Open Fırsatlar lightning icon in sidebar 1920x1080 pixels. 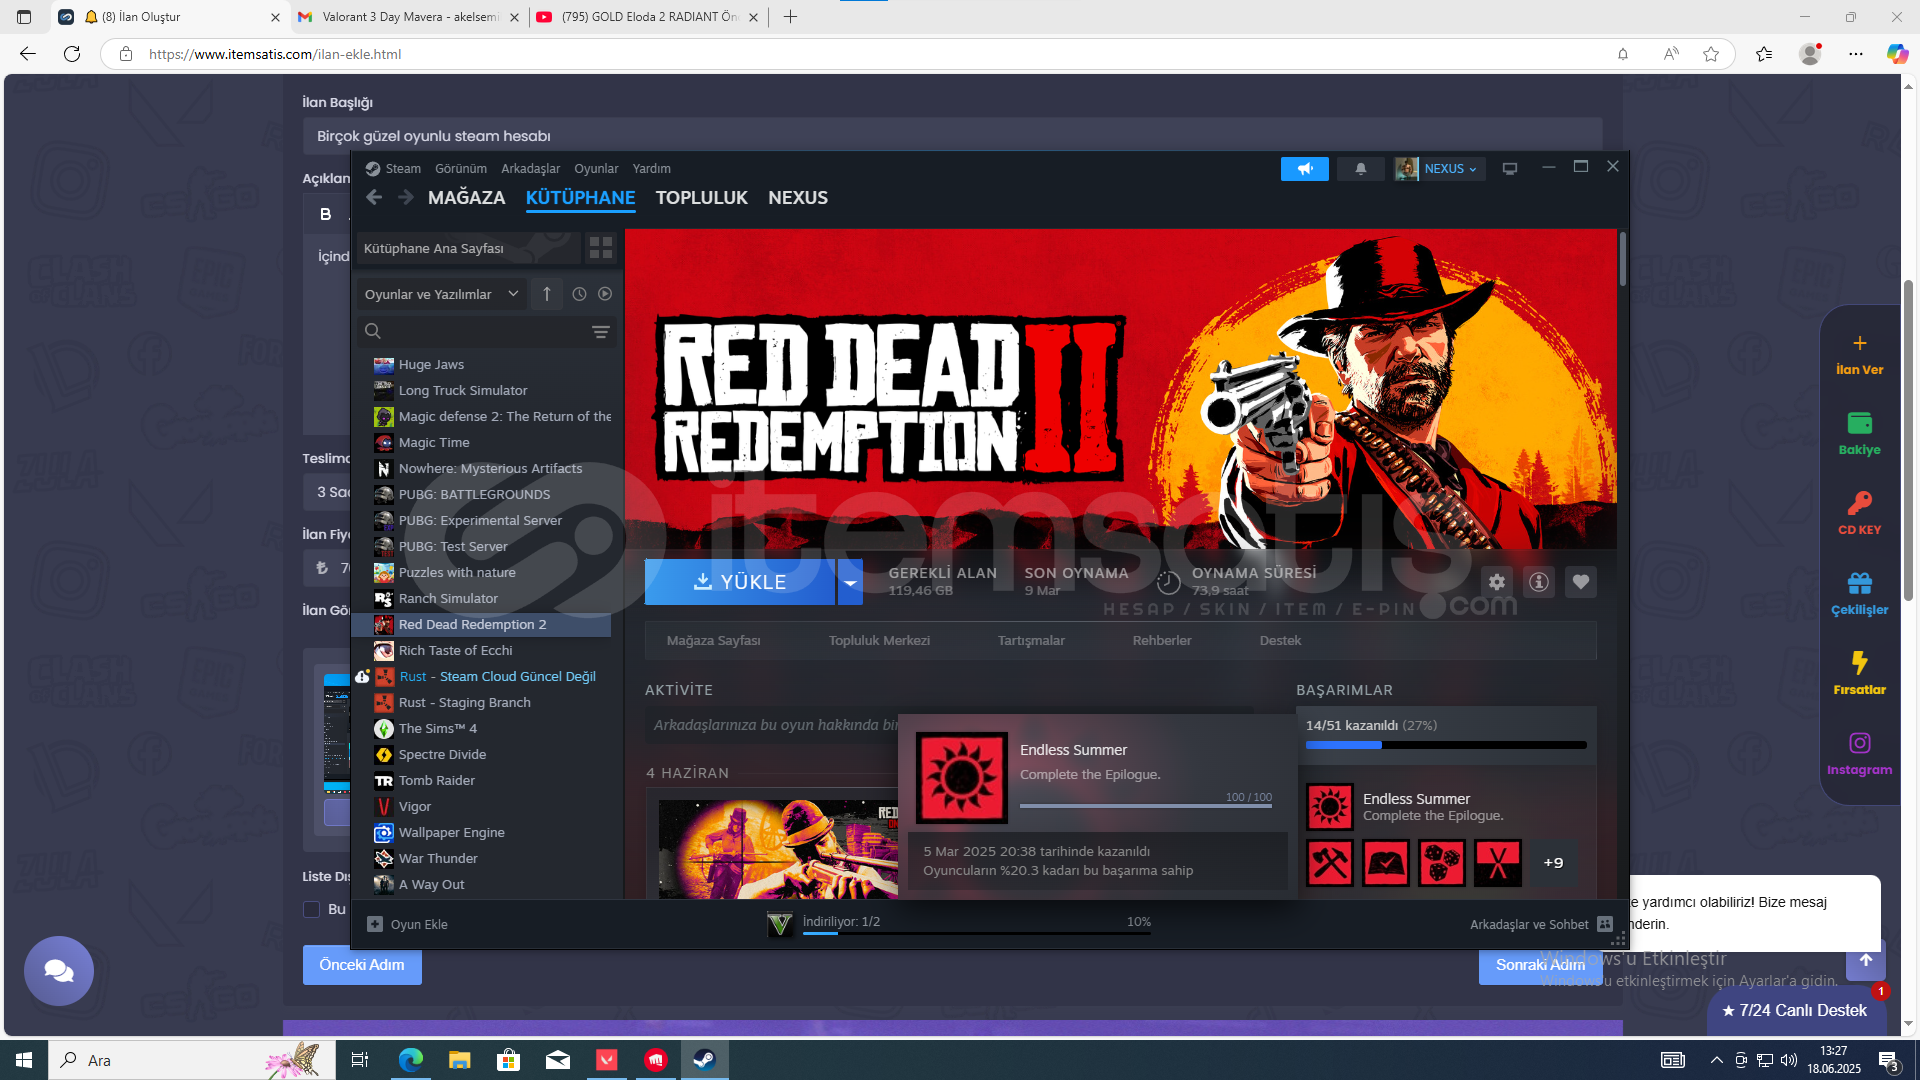tap(1860, 663)
